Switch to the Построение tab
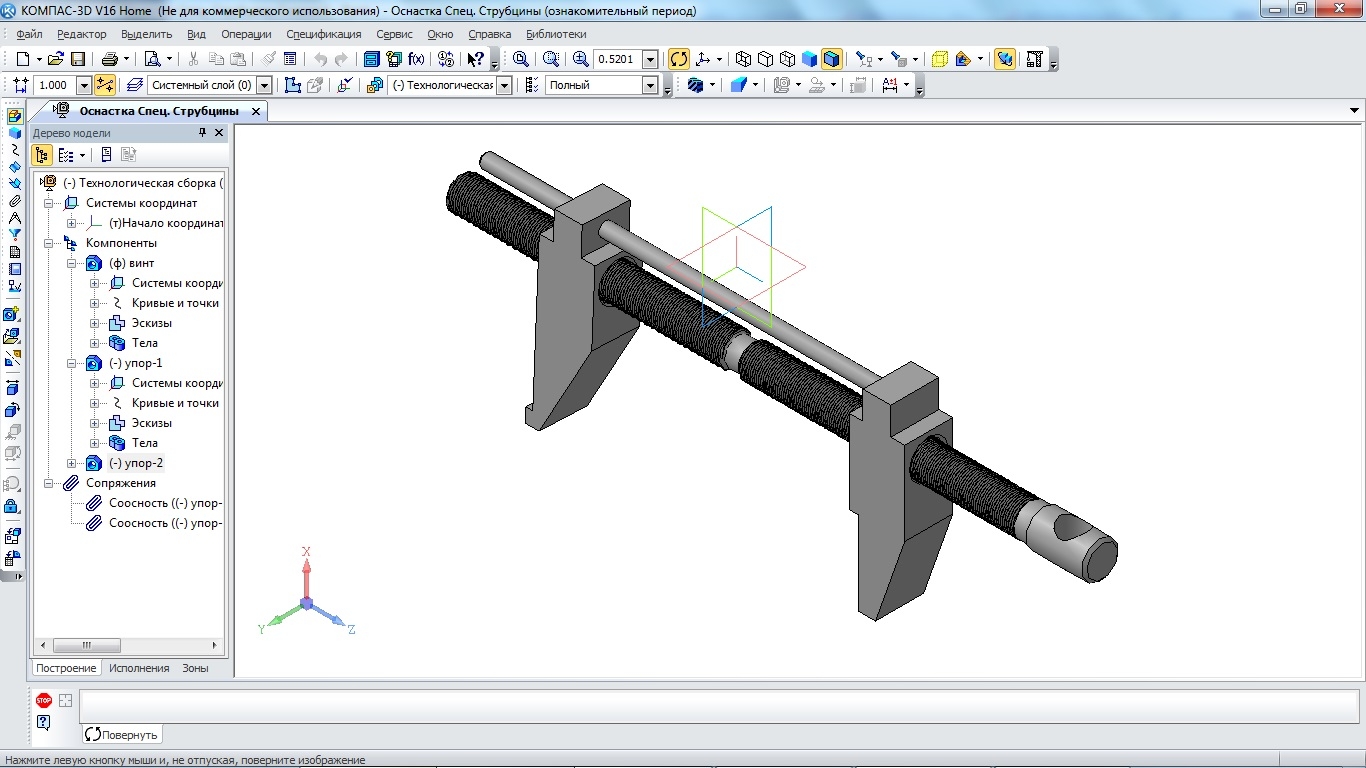The image size is (1366, 768). (67, 667)
